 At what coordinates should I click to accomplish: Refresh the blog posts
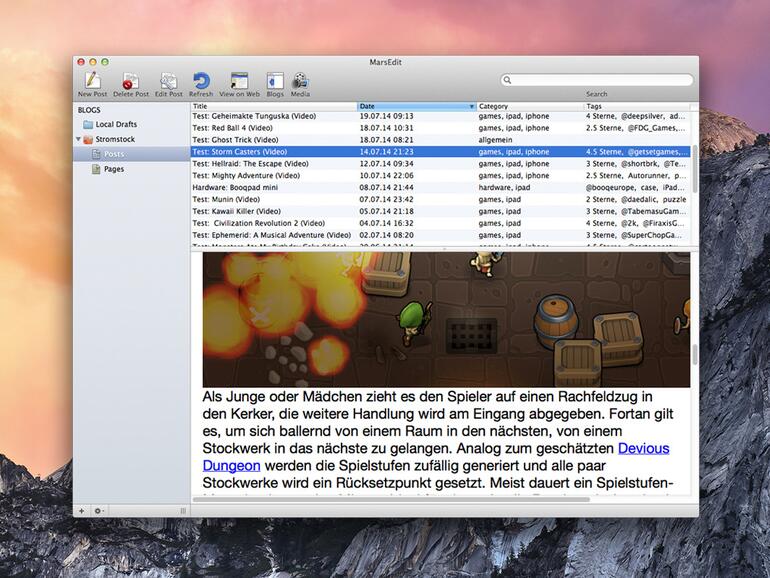(x=201, y=84)
